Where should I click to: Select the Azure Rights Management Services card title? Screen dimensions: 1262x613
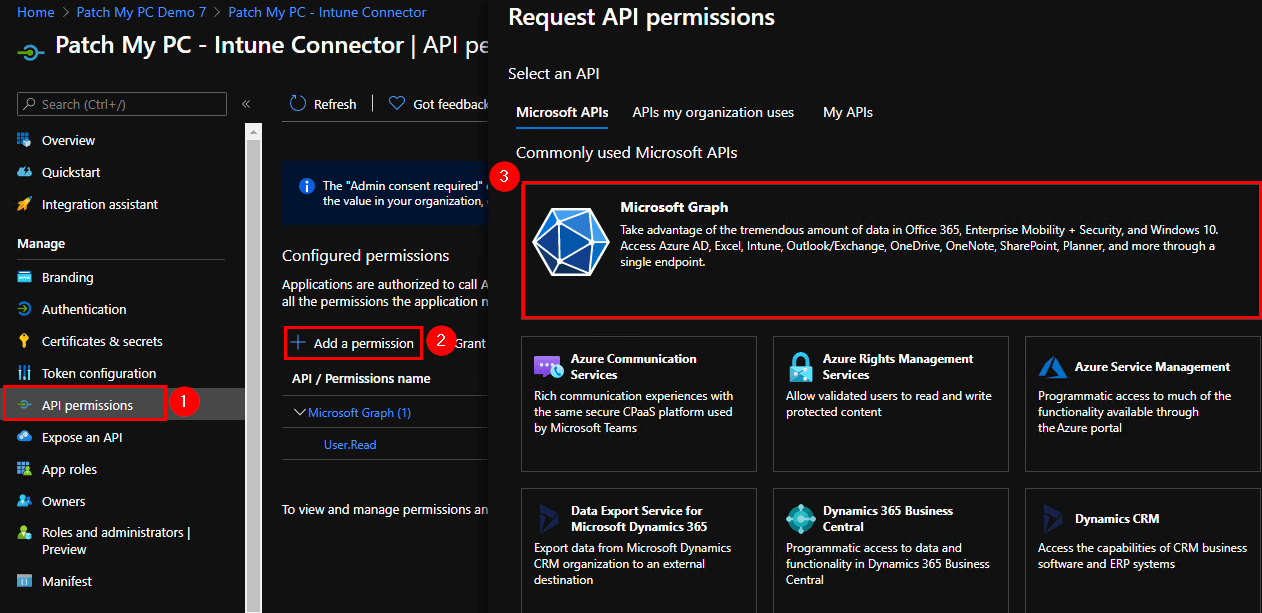(898, 367)
